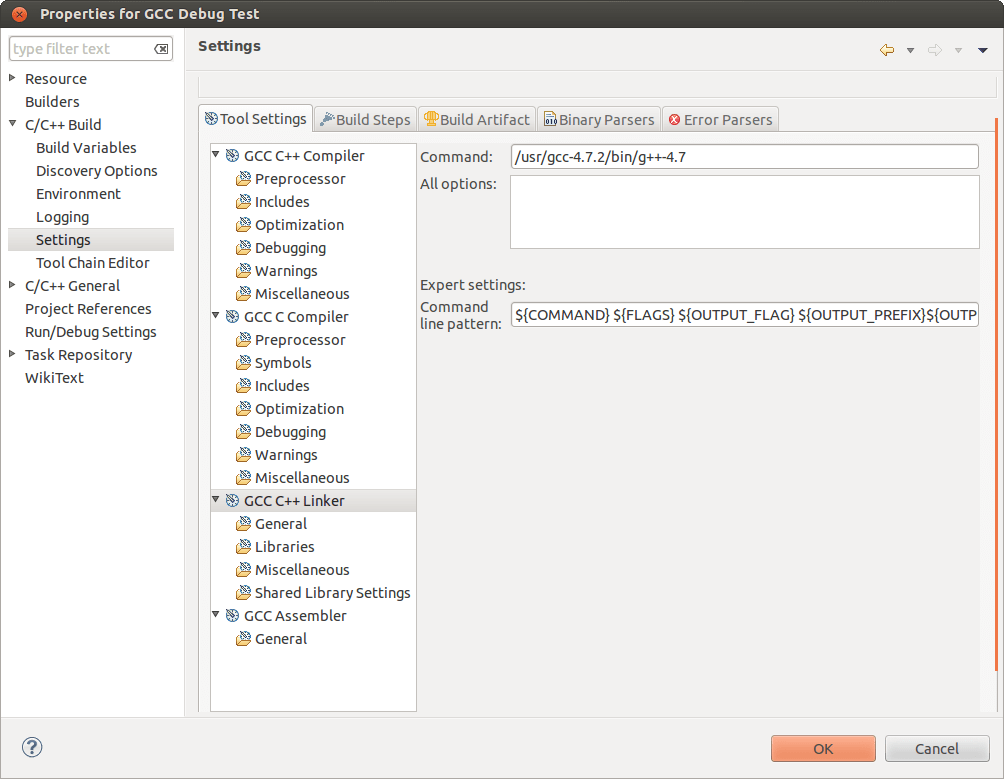The height and width of the screenshot is (779, 1004).
Task: Click the GCC C++ Linker tool icon
Action: 232,501
